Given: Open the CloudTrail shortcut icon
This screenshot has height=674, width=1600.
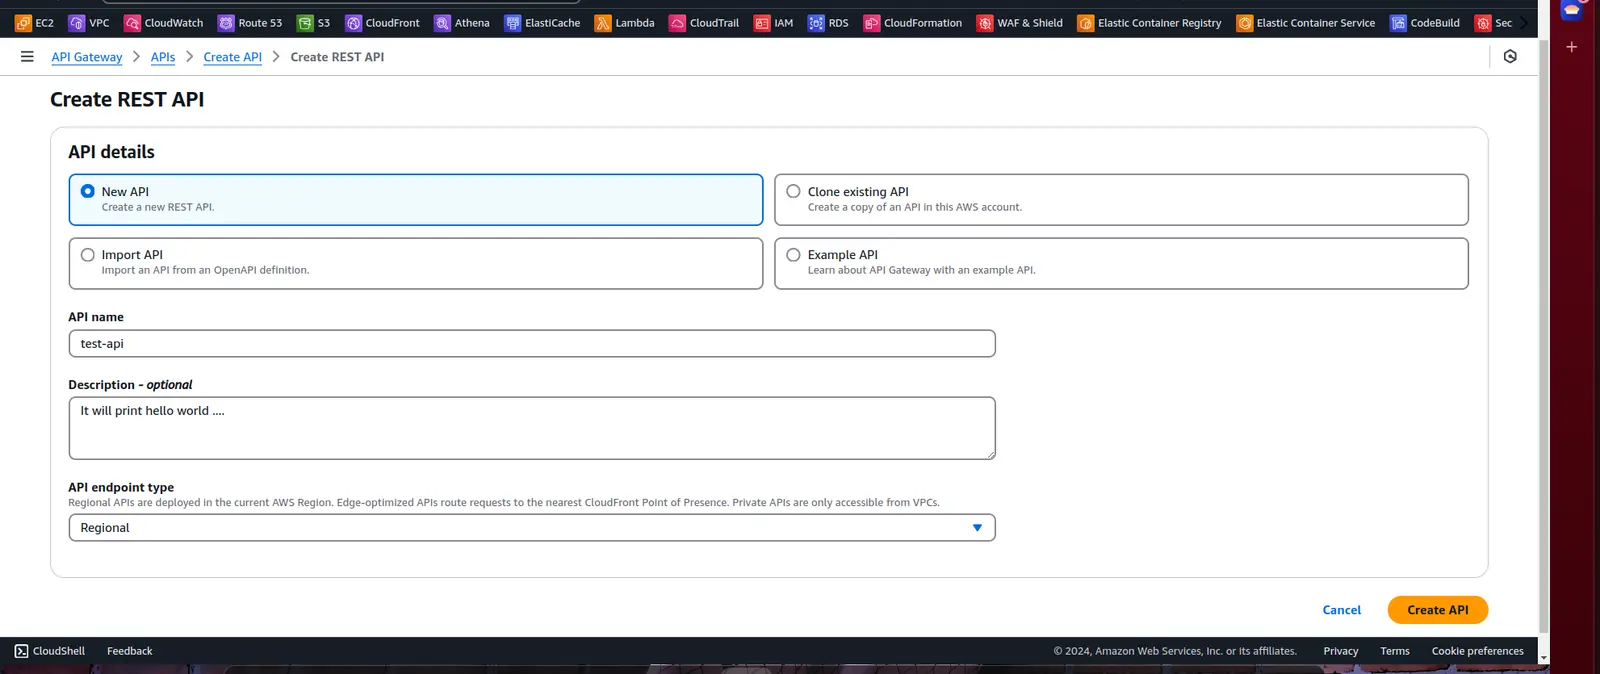Looking at the screenshot, I should coord(677,23).
